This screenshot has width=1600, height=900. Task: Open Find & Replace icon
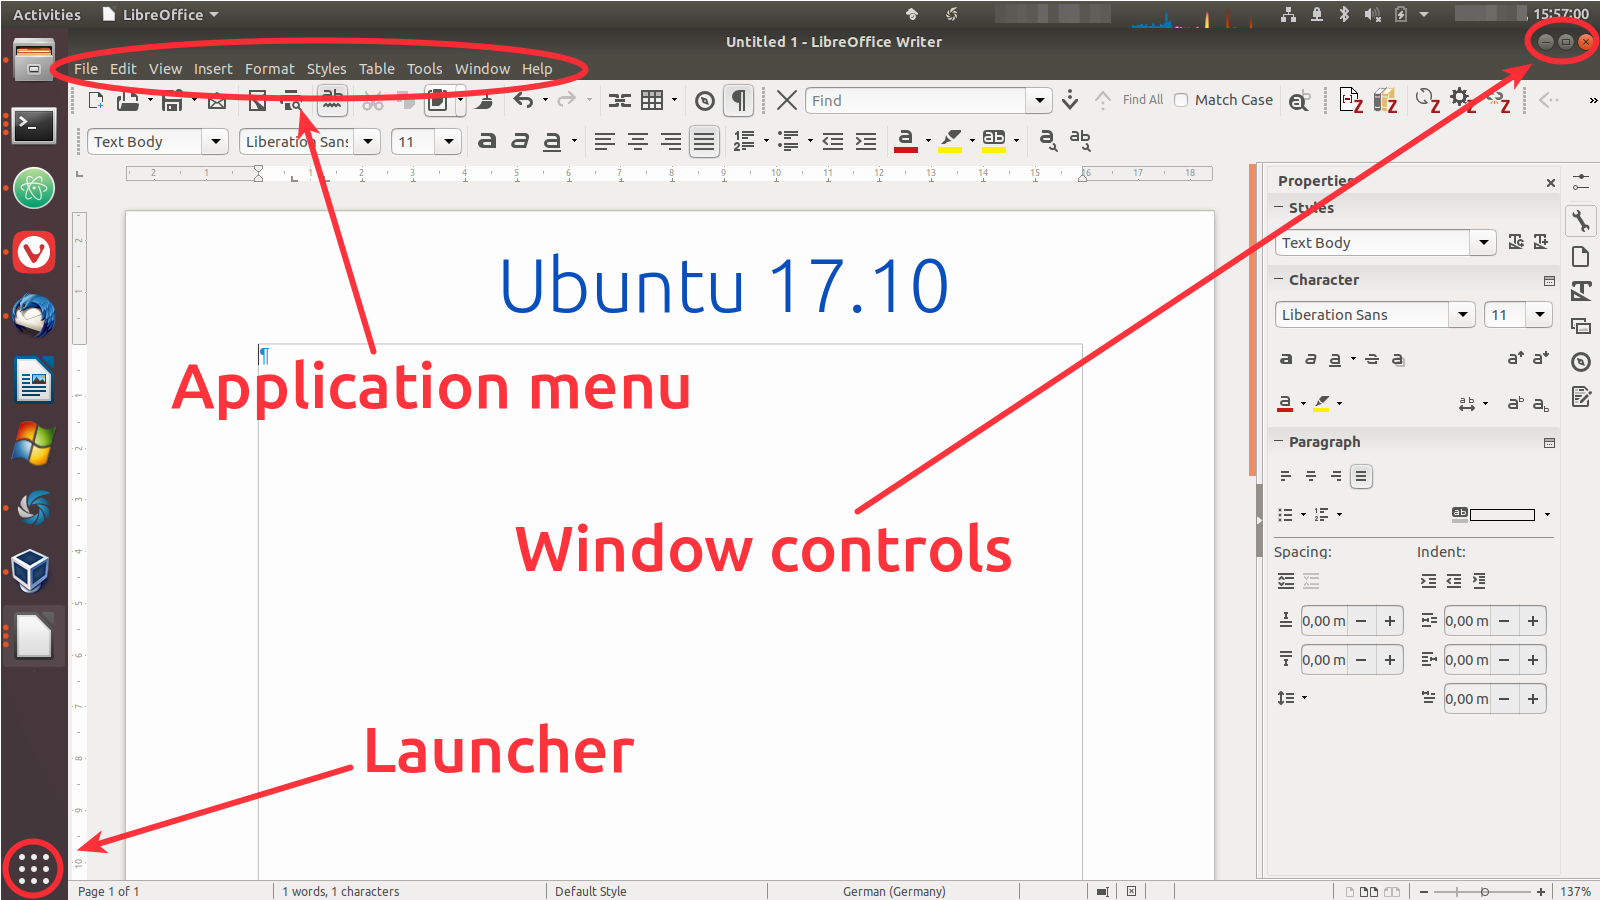click(1299, 100)
